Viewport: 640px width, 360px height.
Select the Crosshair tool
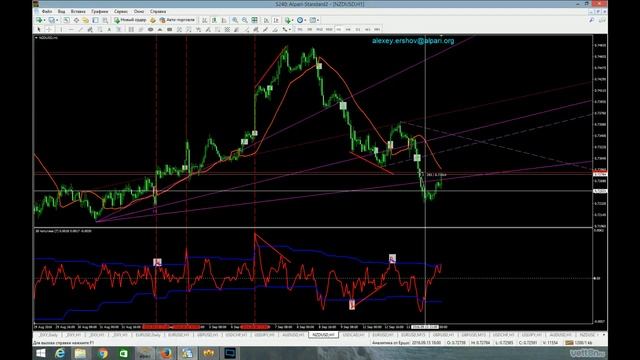pyautogui.click(x=49, y=29)
